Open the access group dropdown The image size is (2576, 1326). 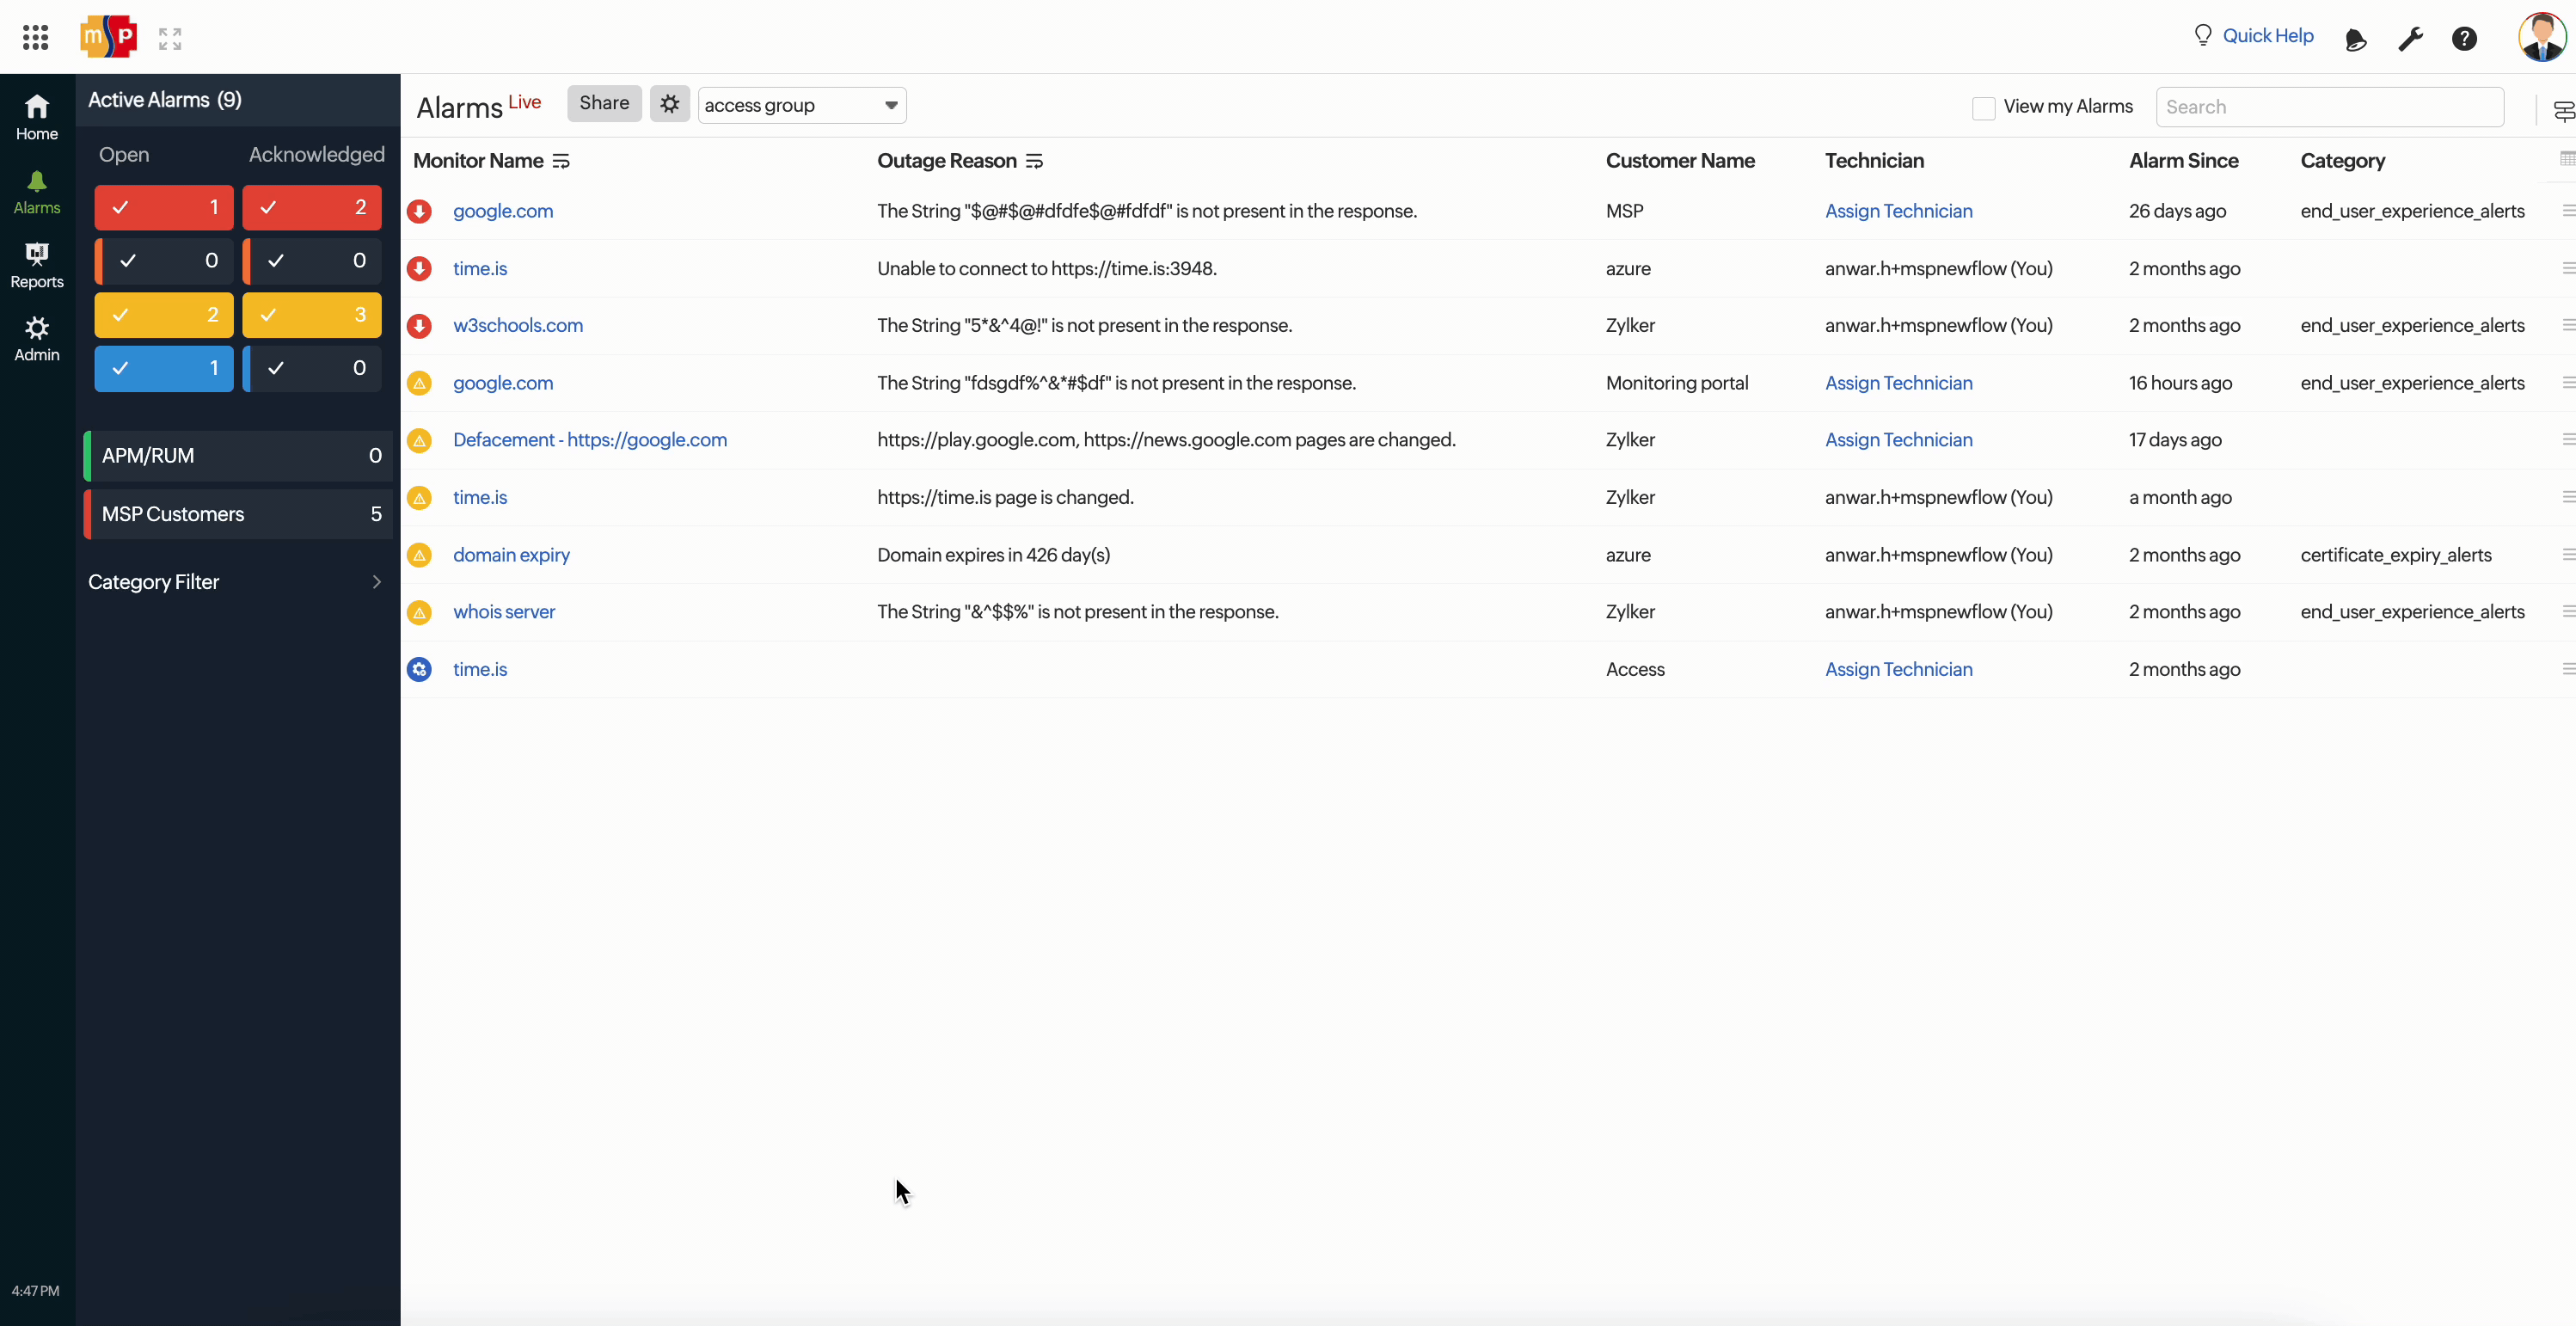click(x=801, y=105)
